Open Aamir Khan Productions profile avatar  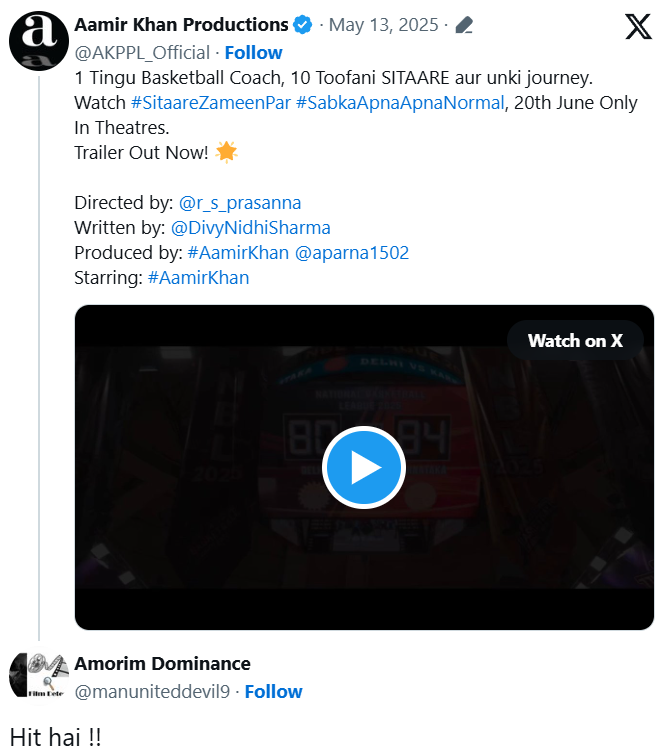(x=38, y=43)
